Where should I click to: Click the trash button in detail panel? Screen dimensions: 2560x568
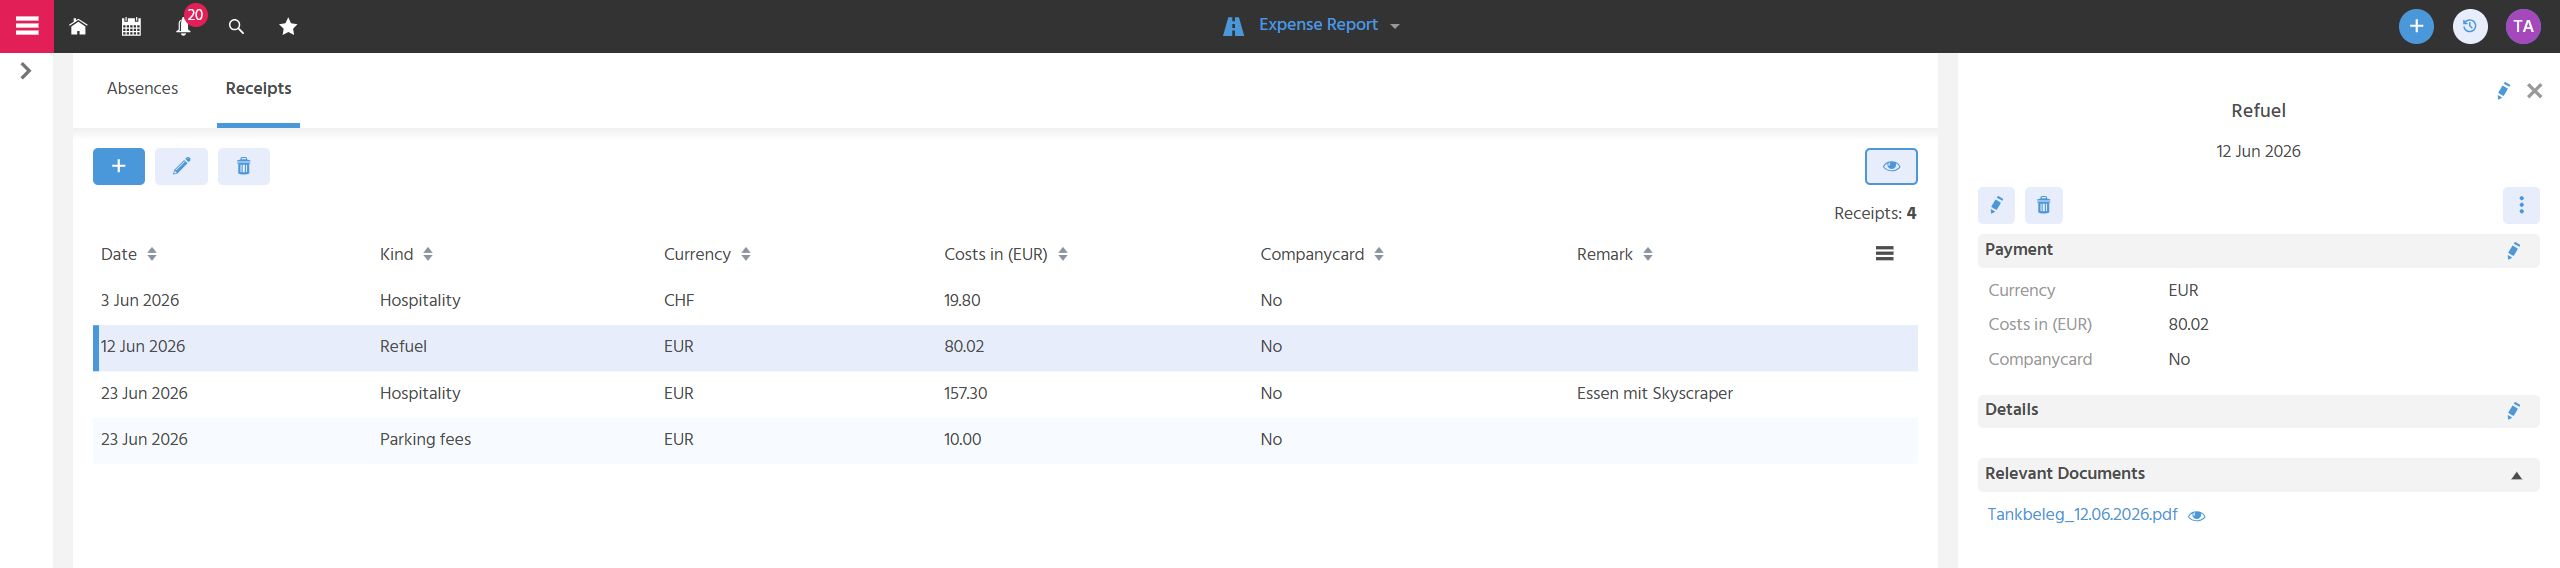(2043, 205)
